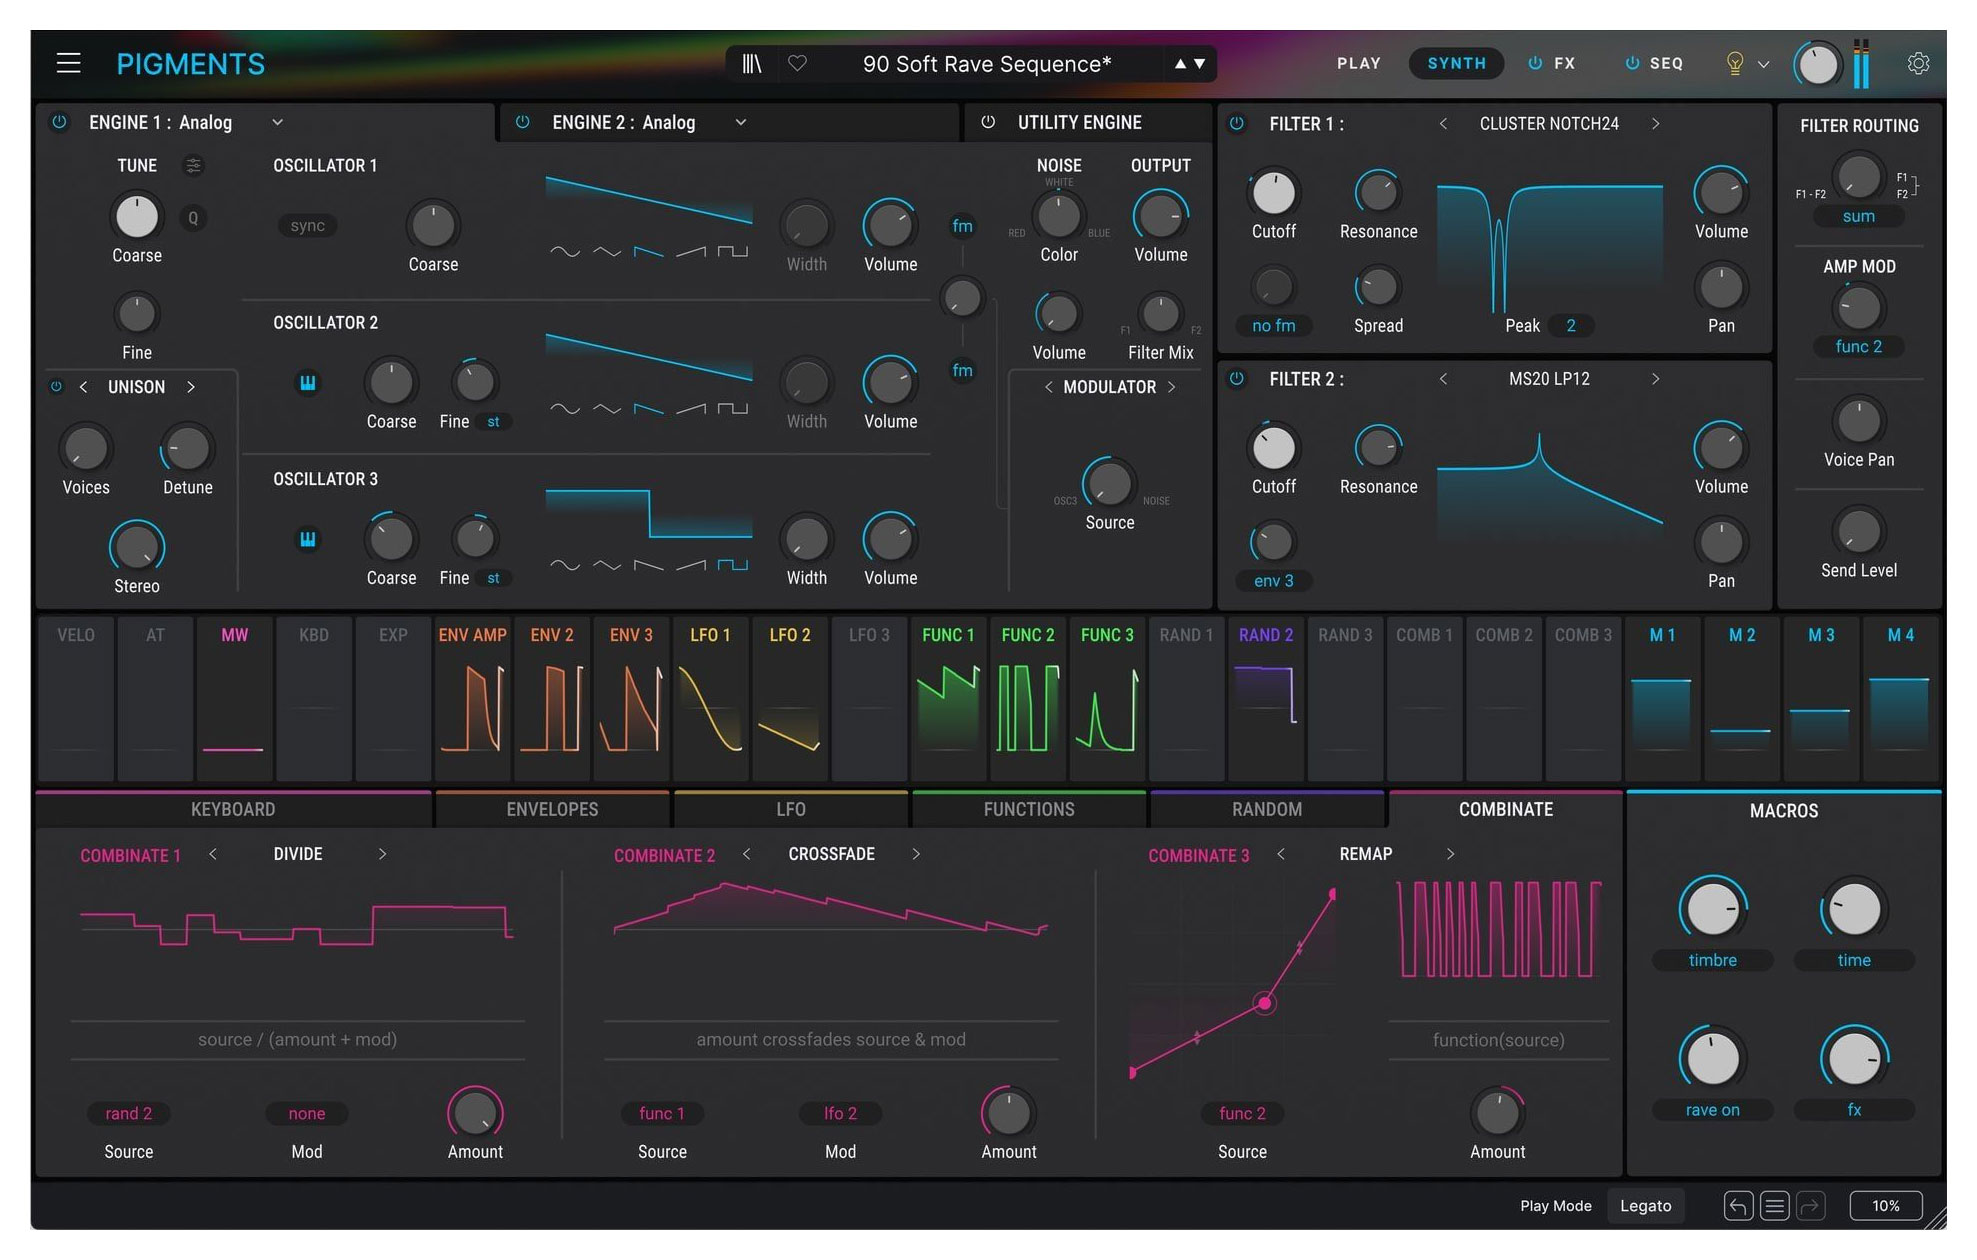Select the triangle waveform for Oscillator 3
Image resolution: width=1977 pixels, height=1260 pixels.
click(x=606, y=565)
